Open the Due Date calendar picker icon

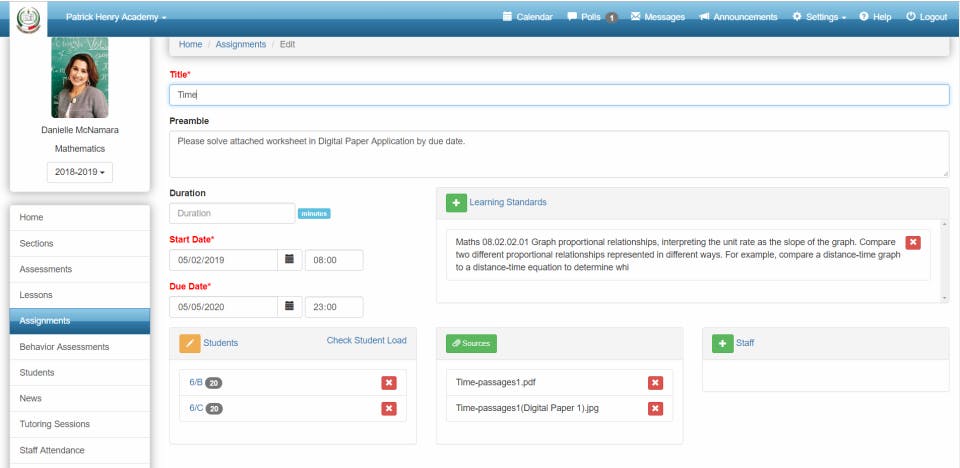[x=290, y=307]
